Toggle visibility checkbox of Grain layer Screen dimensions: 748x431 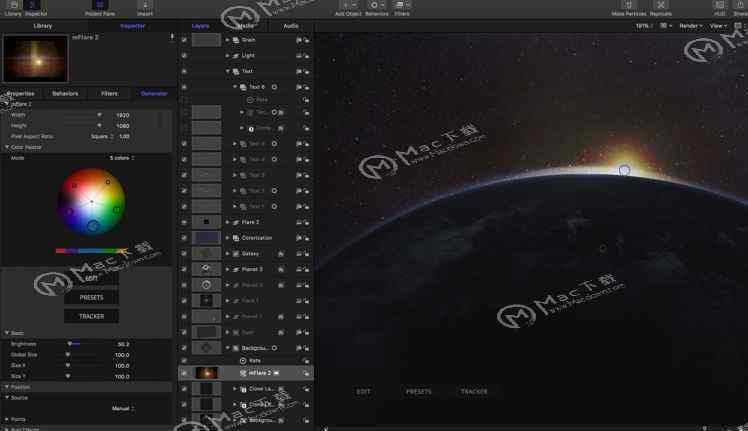tap(184, 40)
